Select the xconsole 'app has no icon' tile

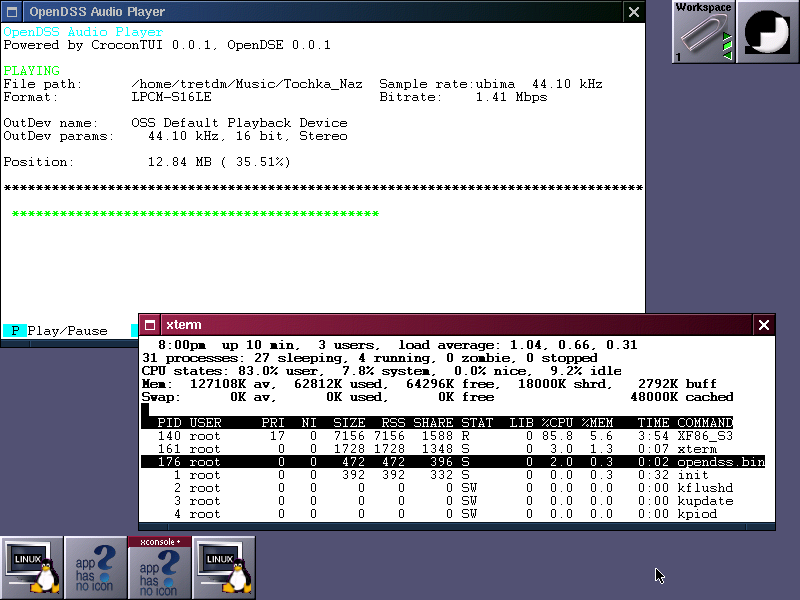(159, 567)
